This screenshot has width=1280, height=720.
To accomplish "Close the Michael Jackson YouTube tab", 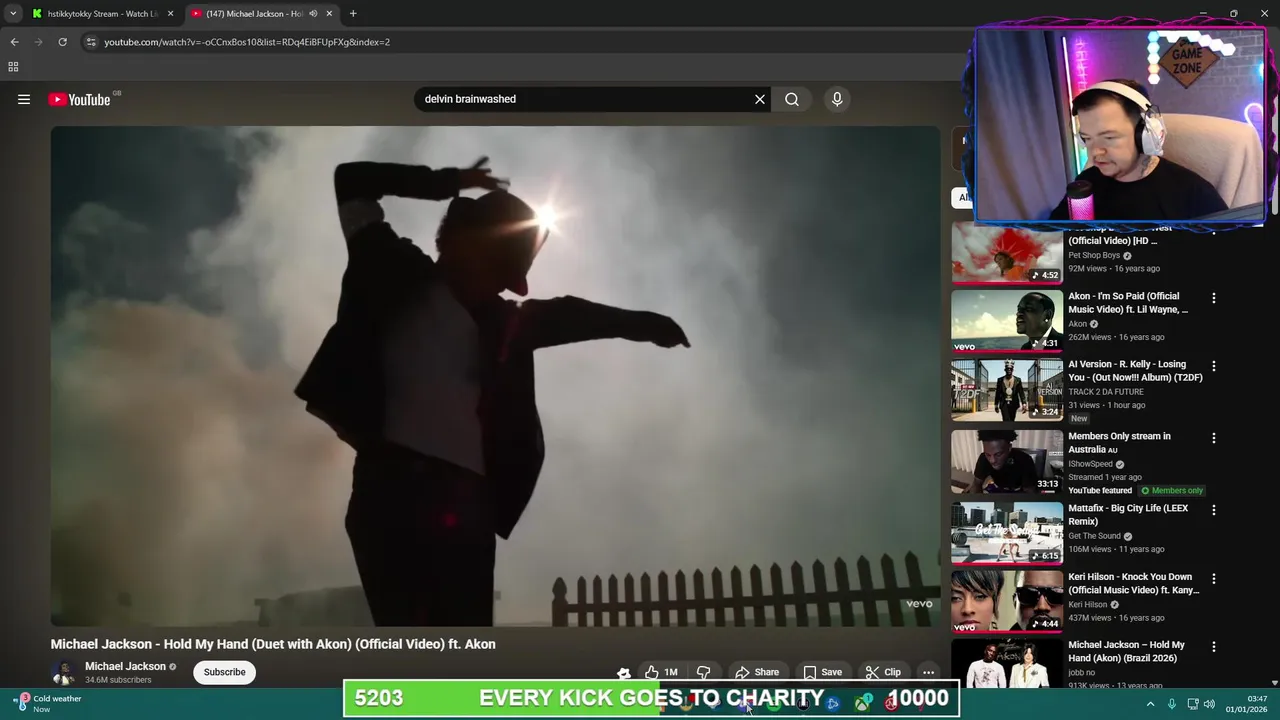I will tap(329, 14).
